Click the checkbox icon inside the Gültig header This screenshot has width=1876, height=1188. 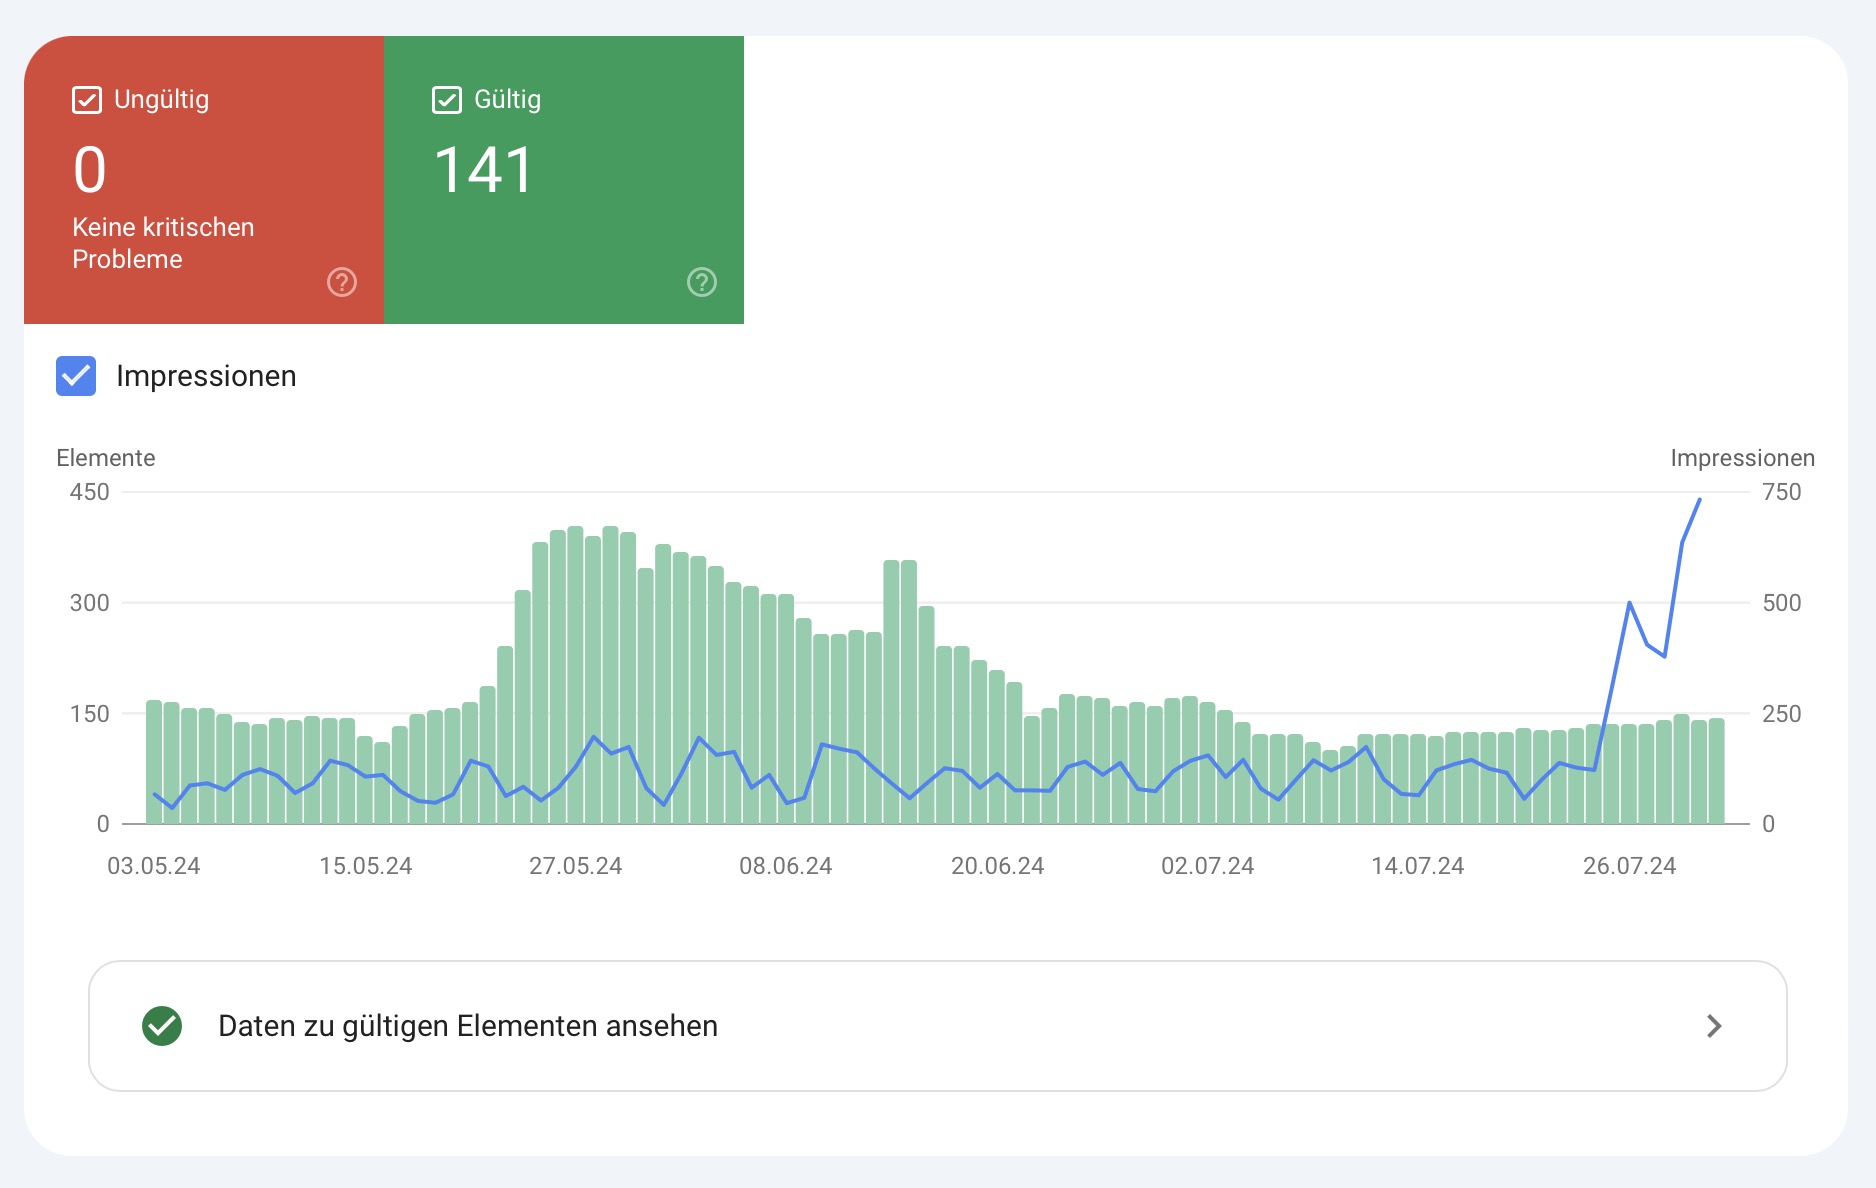tap(446, 99)
